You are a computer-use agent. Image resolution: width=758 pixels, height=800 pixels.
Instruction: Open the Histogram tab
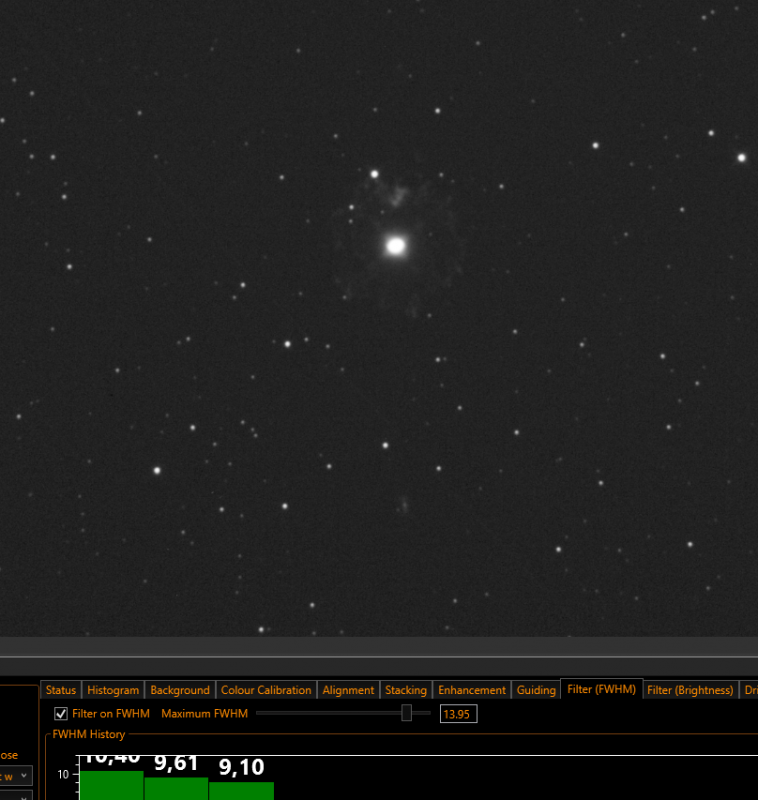[113, 690]
